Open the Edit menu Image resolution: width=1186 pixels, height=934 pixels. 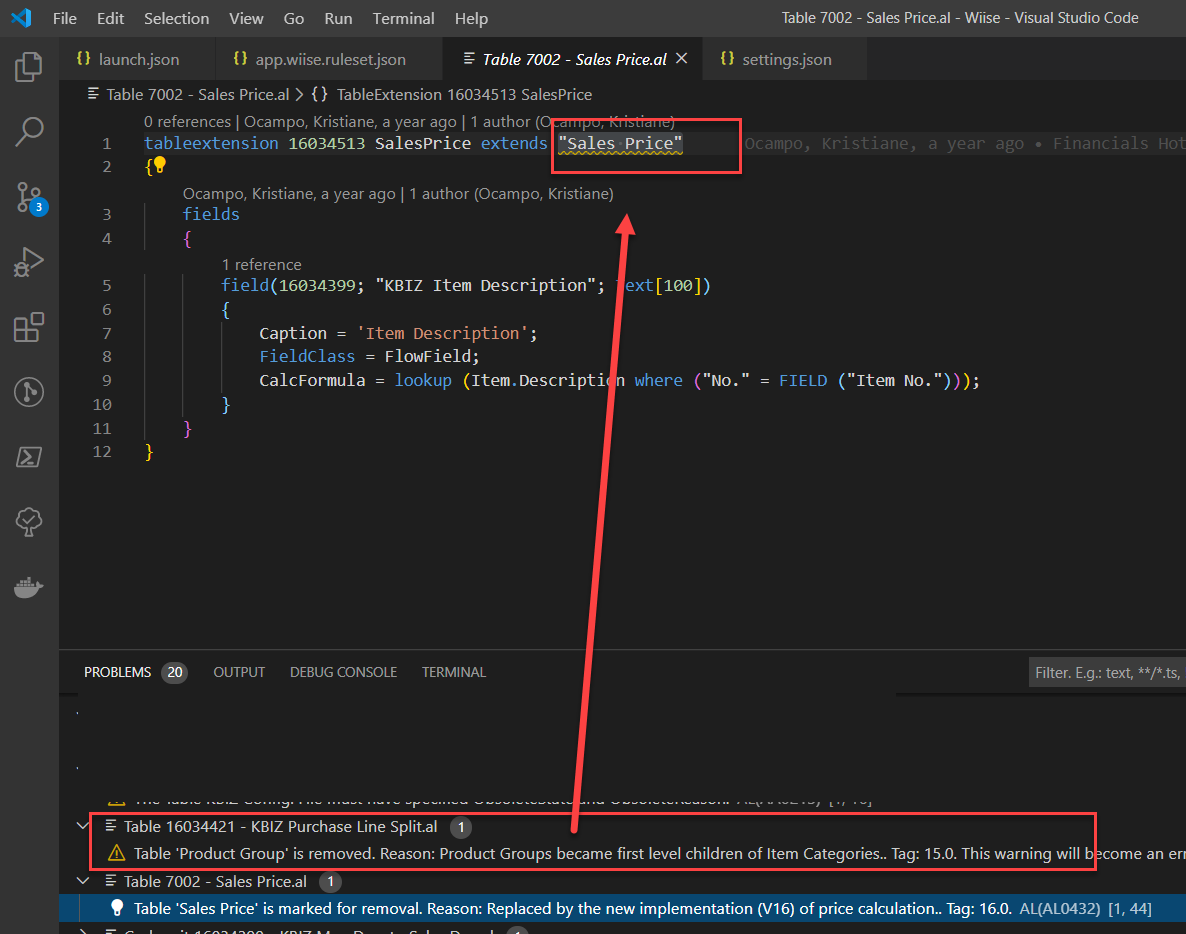tap(110, 18)
